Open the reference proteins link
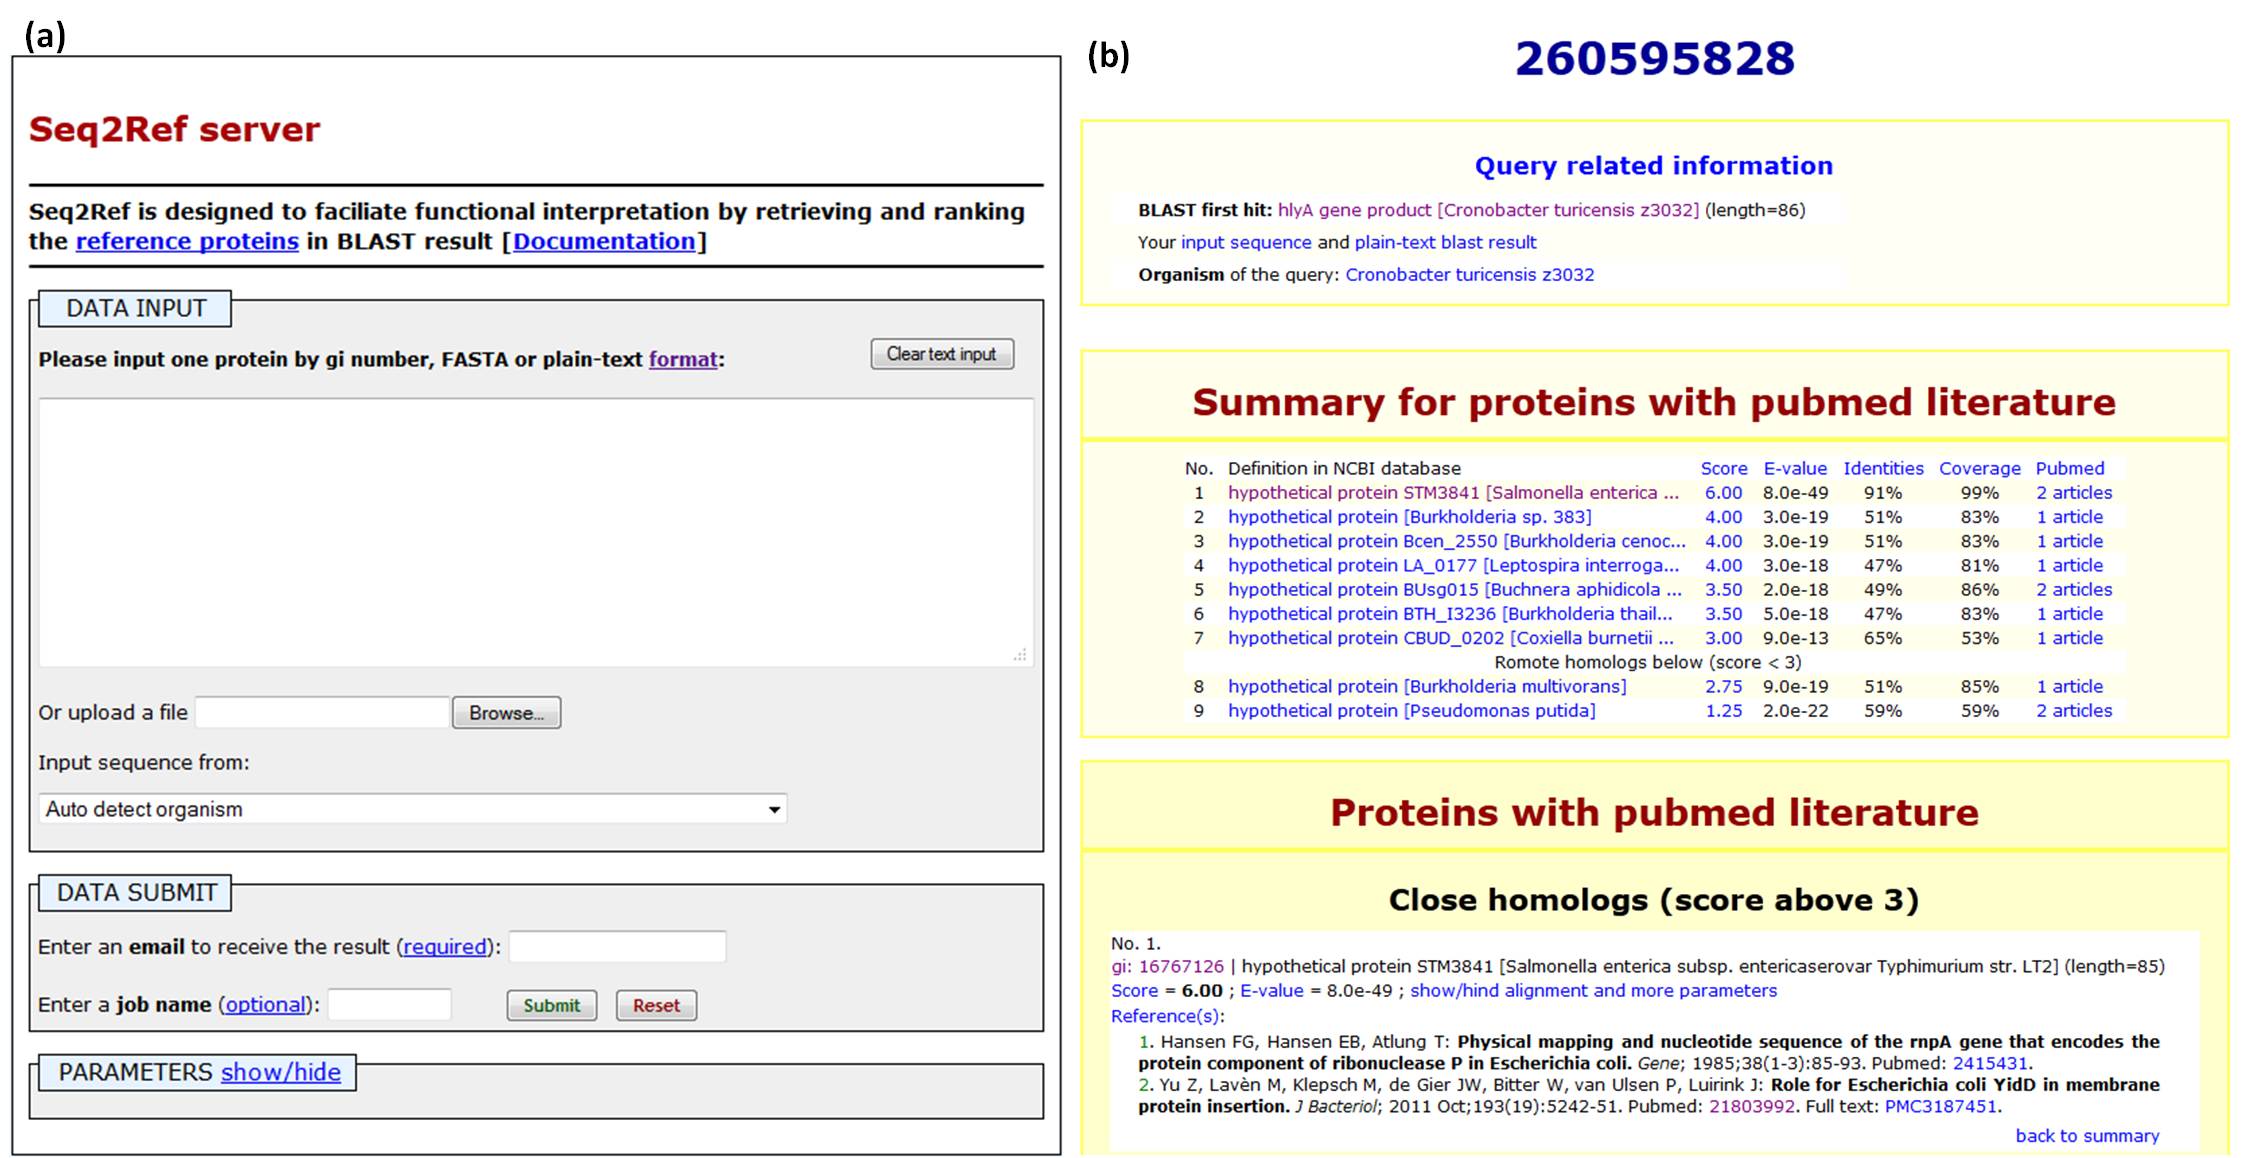 pyautogui.click(x=187, y=242)
